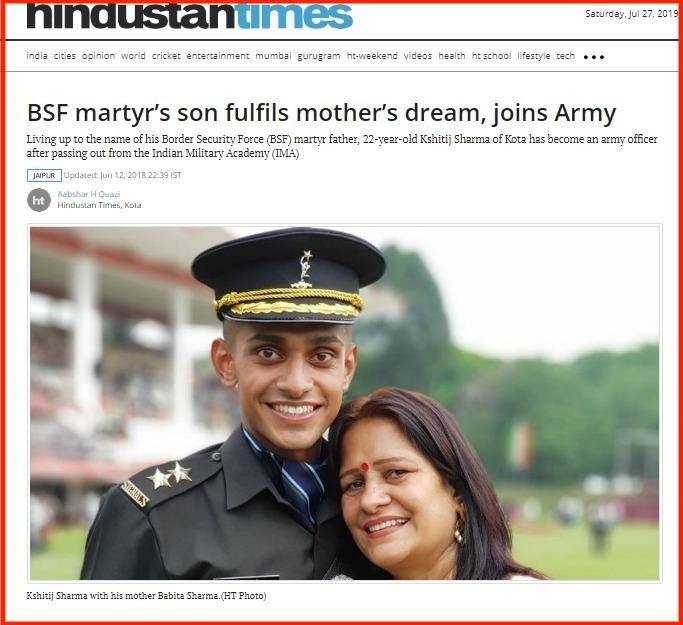
Task: Click the Hindustan Times logo
Action: point(190,17)
